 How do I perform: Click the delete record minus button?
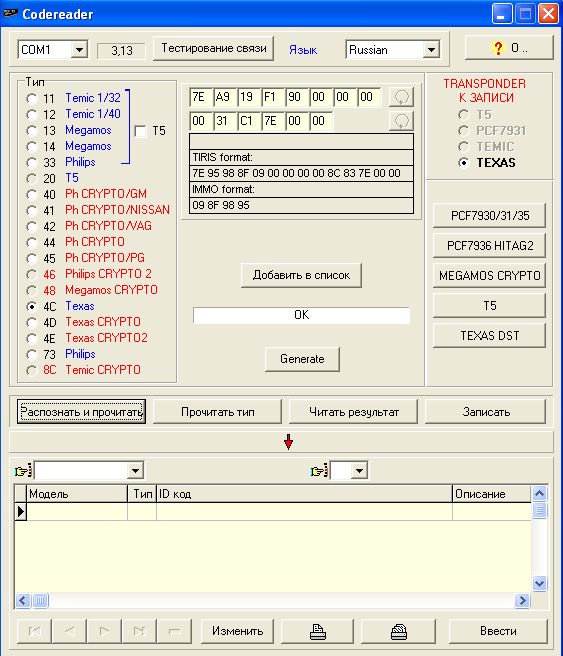coord(174,631)
